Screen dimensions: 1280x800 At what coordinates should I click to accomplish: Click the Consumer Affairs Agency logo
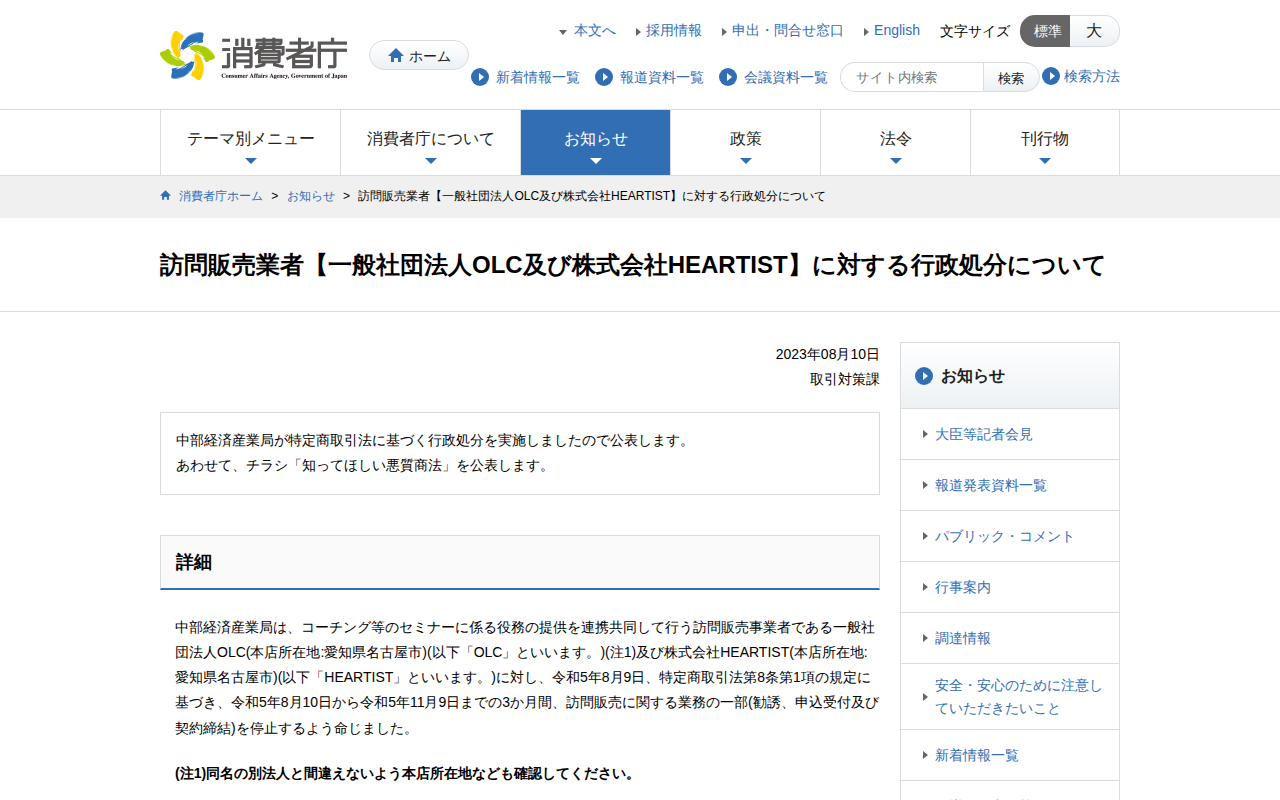click(254, 56)
